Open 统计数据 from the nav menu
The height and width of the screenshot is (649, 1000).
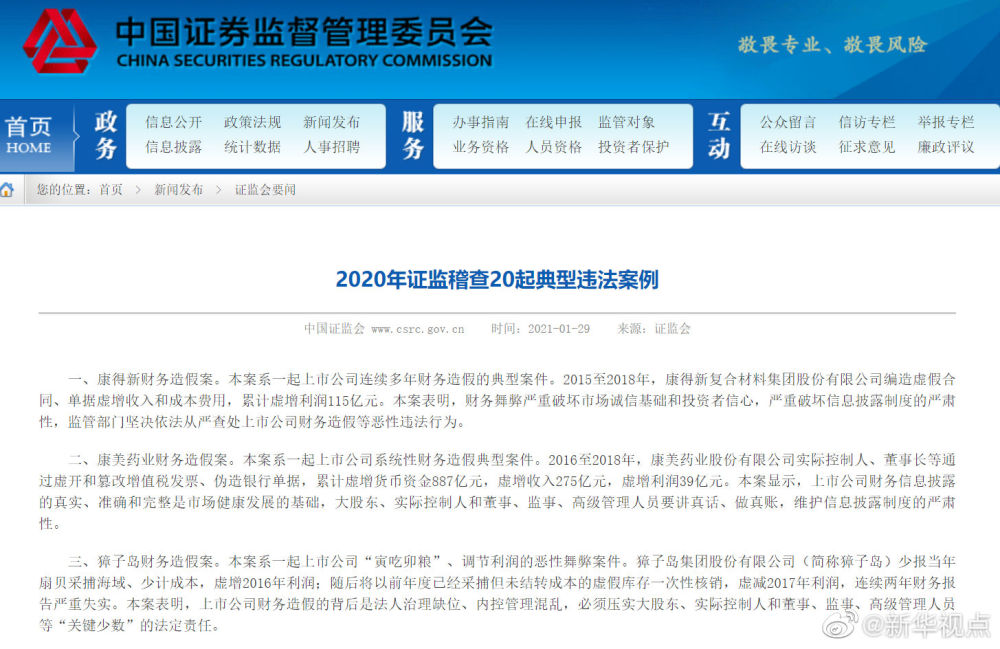252,147
